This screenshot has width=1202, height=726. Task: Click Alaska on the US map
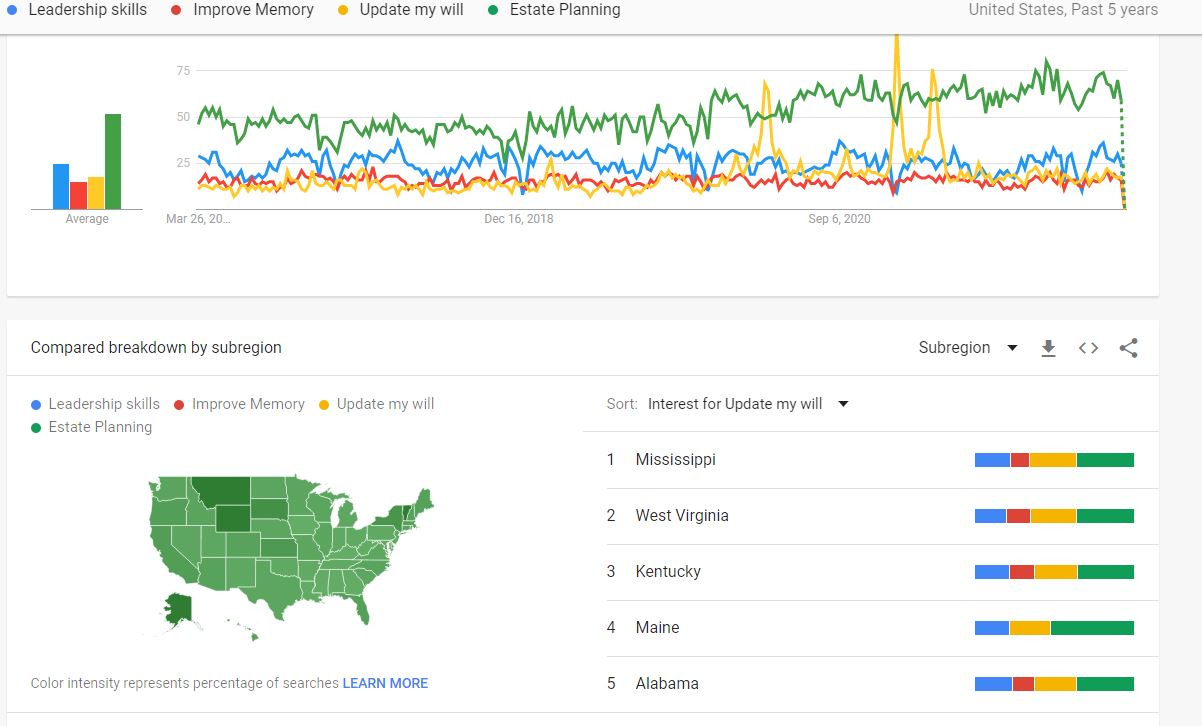point(178,611)
